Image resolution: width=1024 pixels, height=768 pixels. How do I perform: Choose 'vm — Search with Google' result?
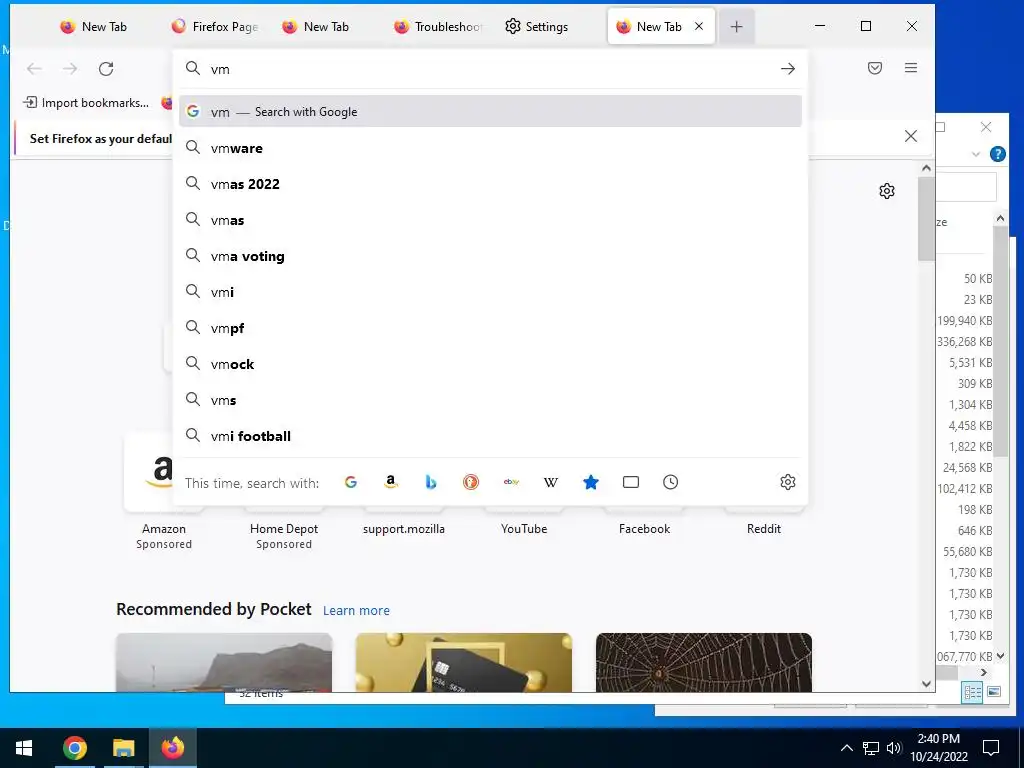(490, 112)
